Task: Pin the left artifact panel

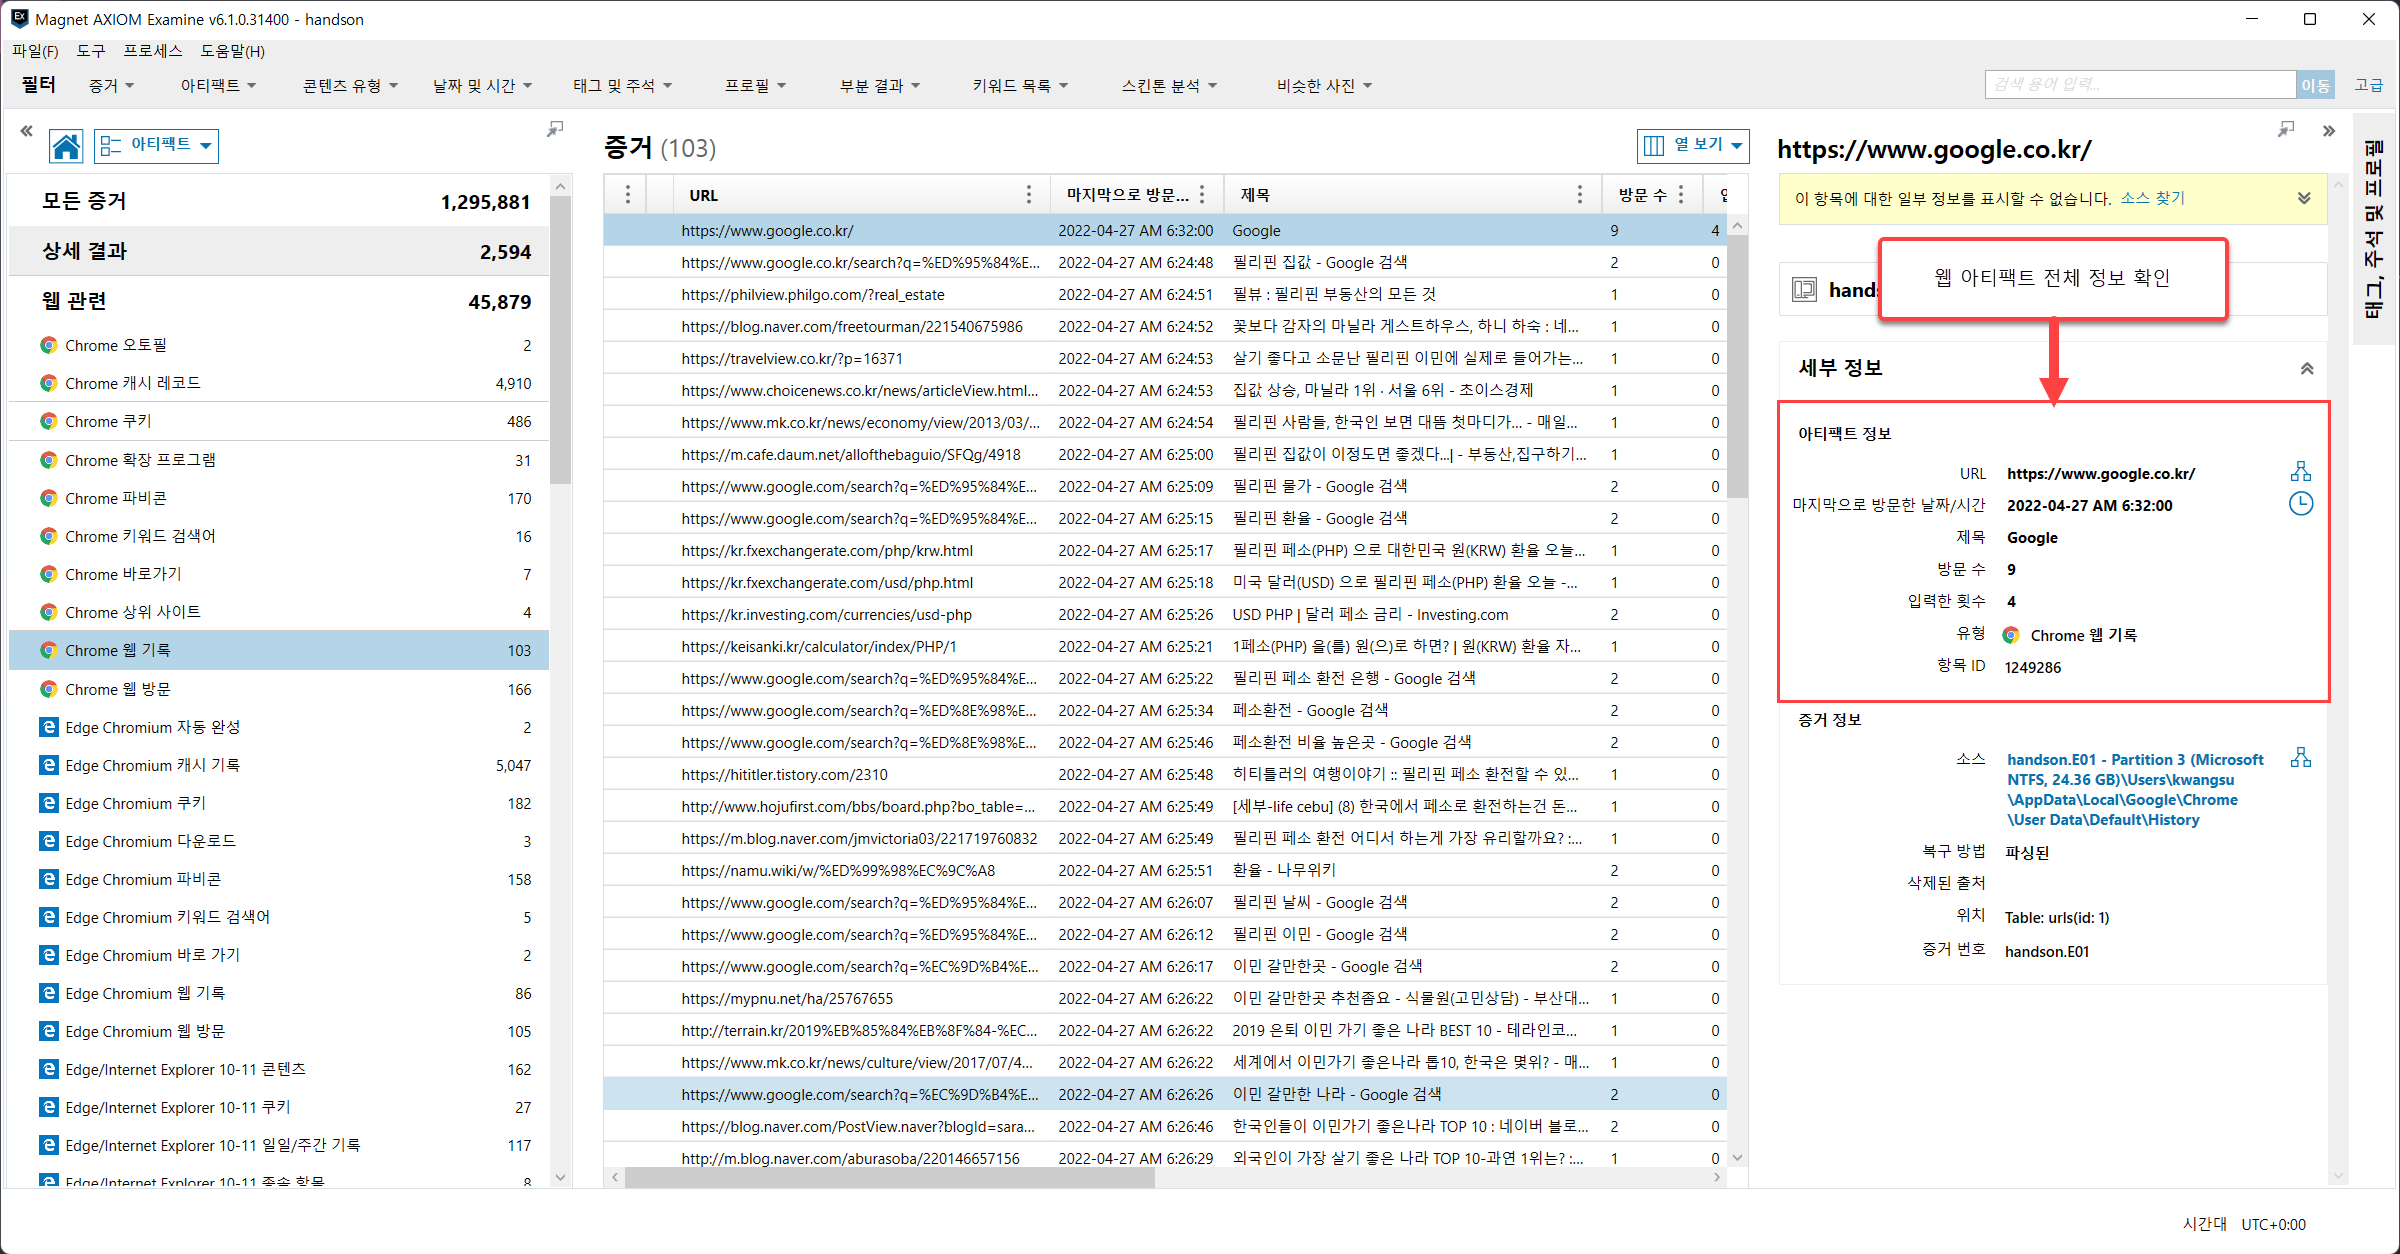Action: click(x=555, y=129)
